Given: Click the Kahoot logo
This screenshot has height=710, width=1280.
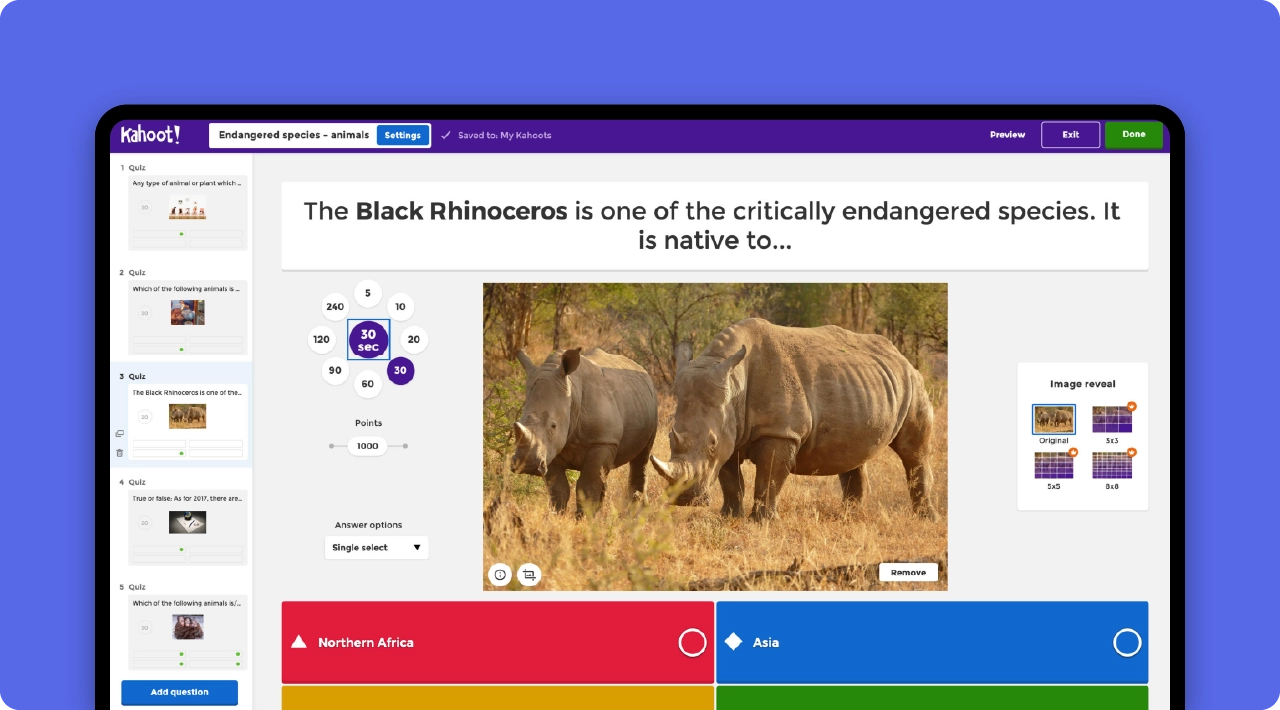Looking at the screenshot, I should pos(150,134).
